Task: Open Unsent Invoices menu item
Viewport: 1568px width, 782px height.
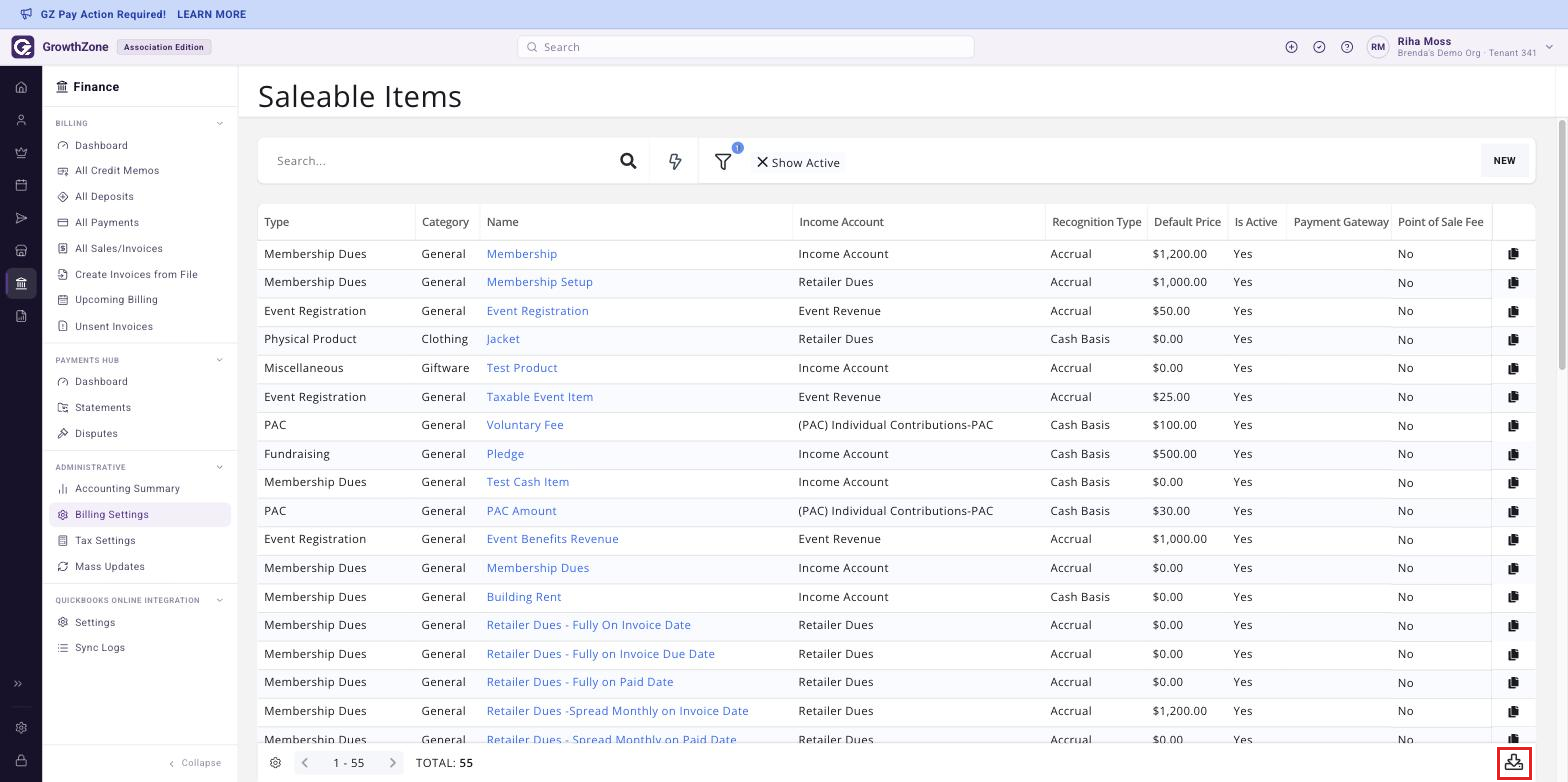Action: (114, 327)
